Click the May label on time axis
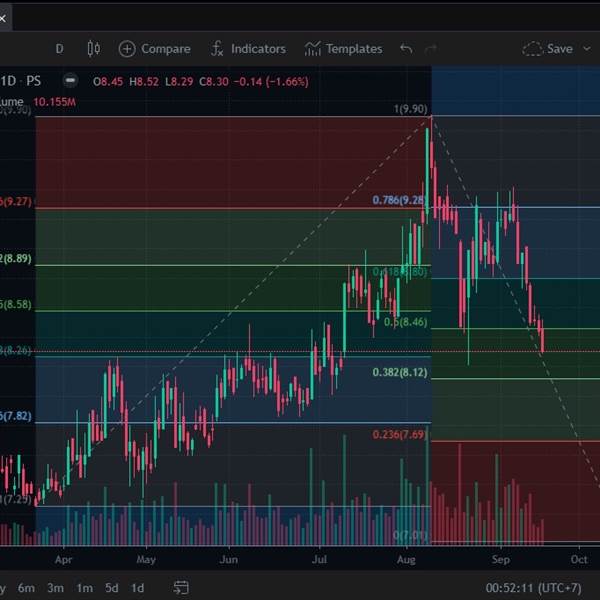Screen dimensions: 600x600 pos(146,559)
